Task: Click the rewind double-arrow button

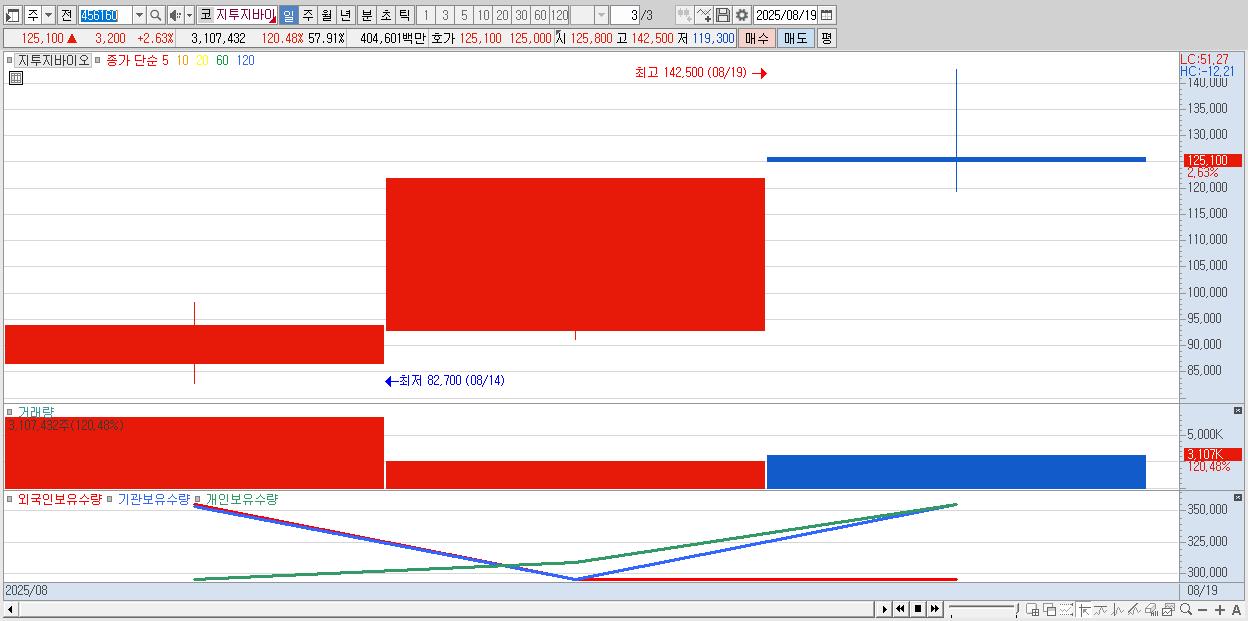Action: tap(900, 609)
